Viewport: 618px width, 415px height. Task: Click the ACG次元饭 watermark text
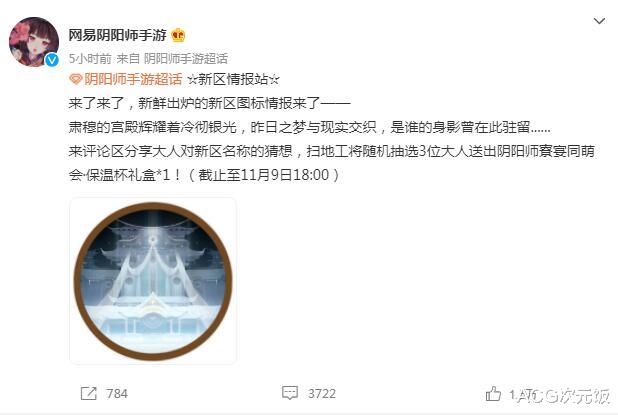click(x=564, y=396)
